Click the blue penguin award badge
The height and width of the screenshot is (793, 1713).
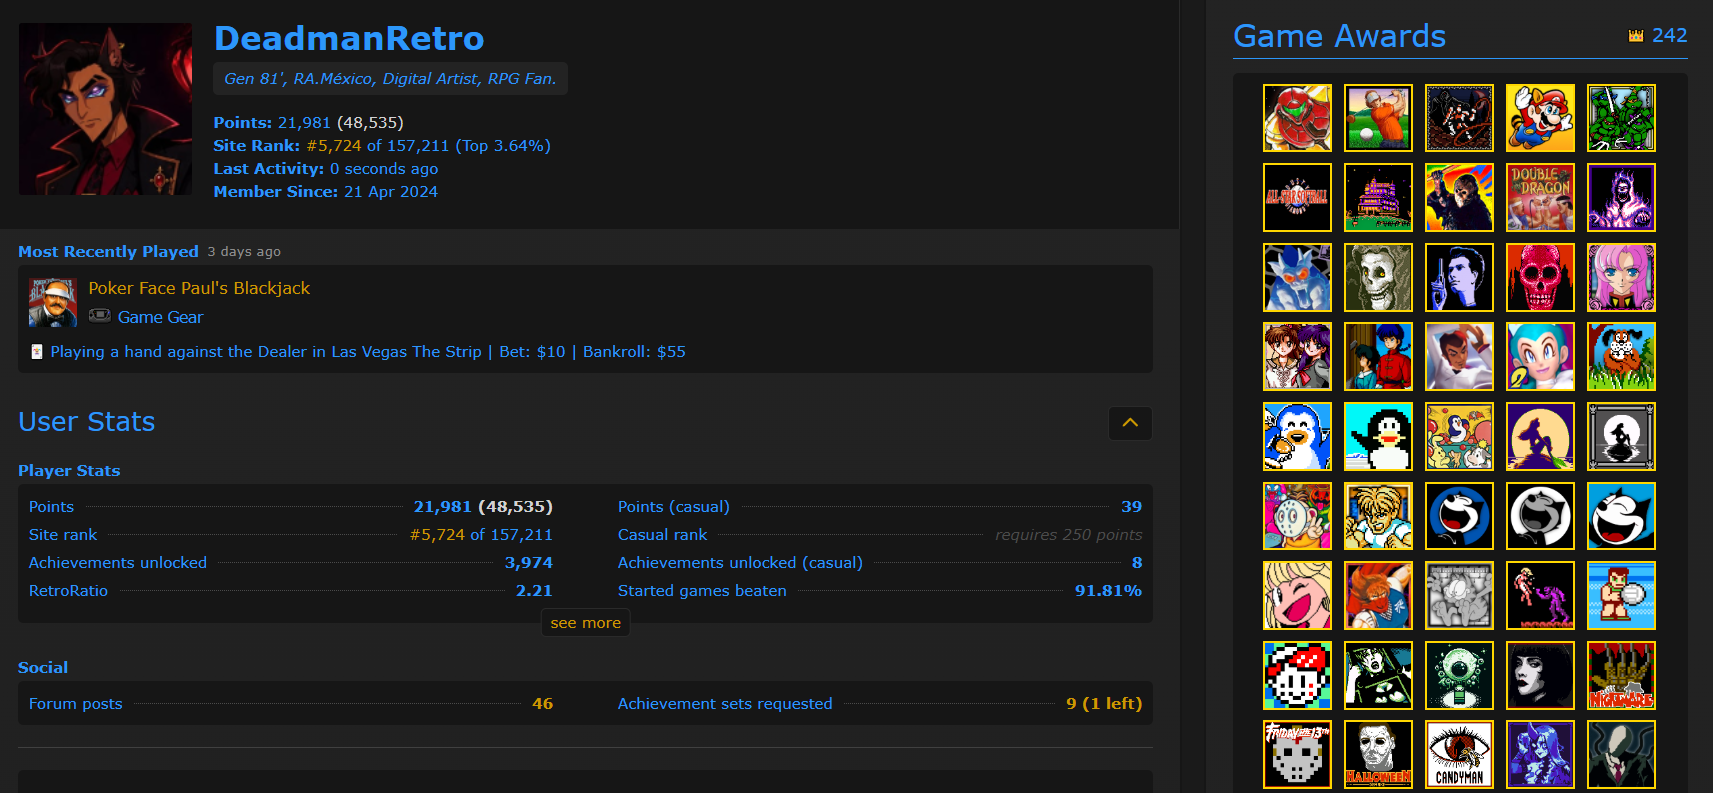pyautogui.click(x=1297, y=436)
